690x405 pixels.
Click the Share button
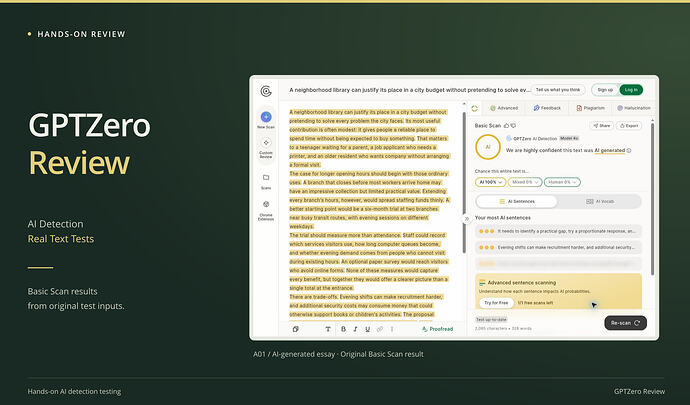[602, 125]
